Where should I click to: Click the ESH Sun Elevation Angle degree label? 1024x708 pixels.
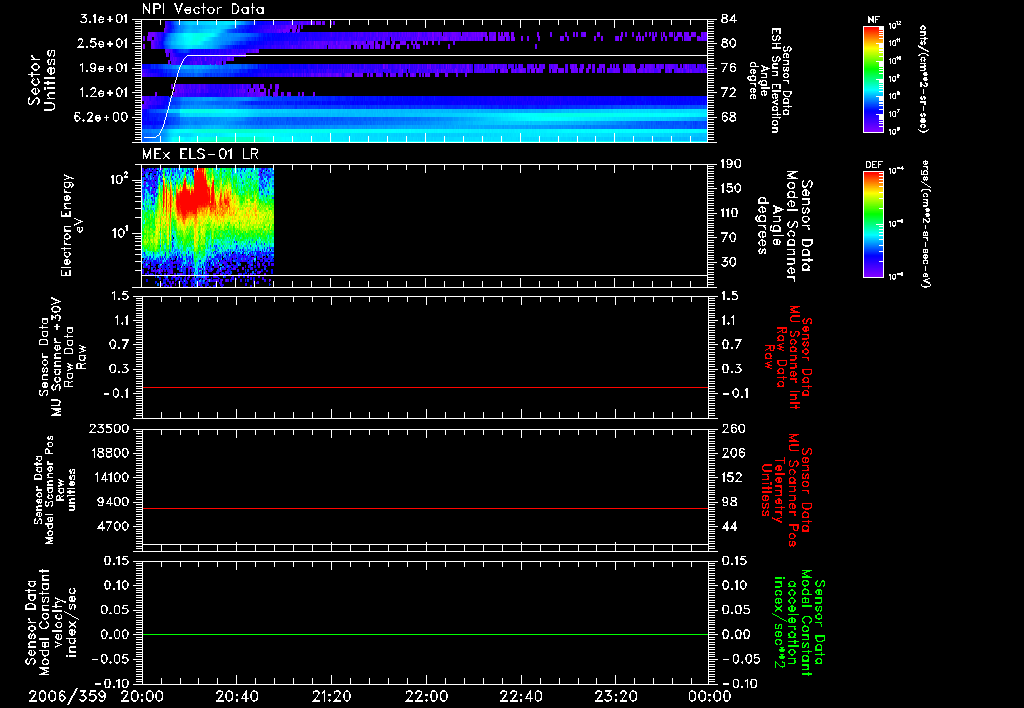[769, 80]
